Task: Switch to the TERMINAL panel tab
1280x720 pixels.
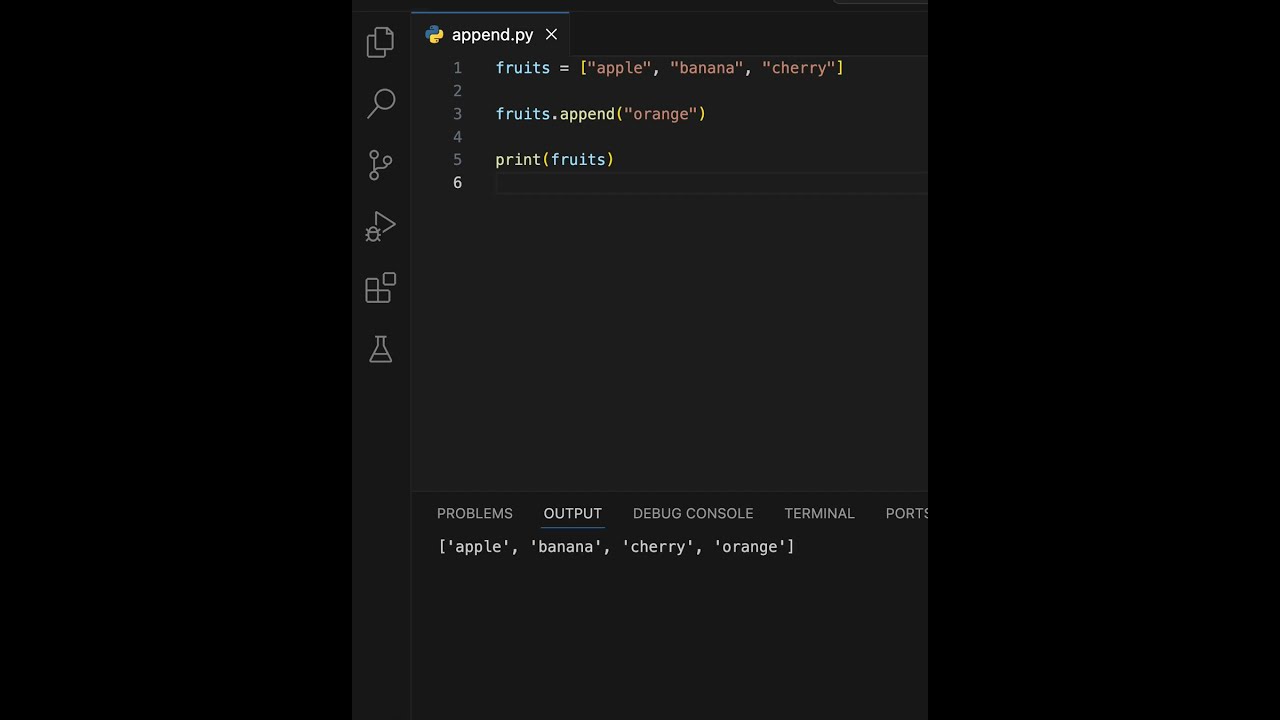Action: point(819,513)
